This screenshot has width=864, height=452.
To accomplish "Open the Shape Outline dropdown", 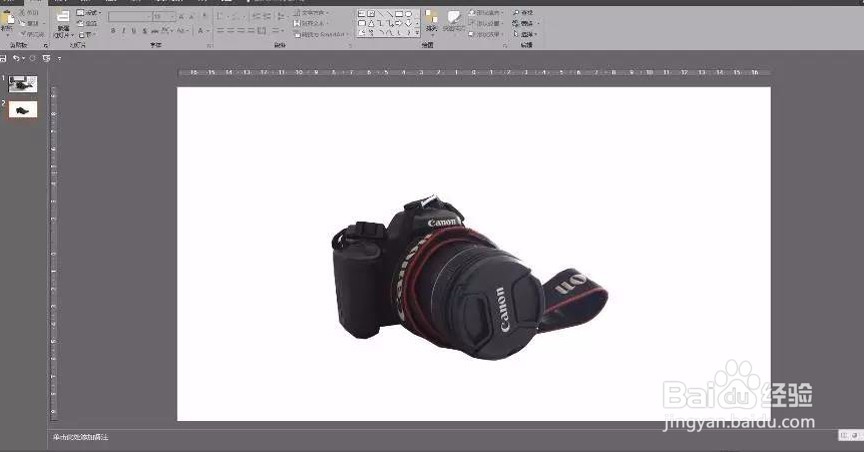I will pyautogui.click(x=485, y=23).
